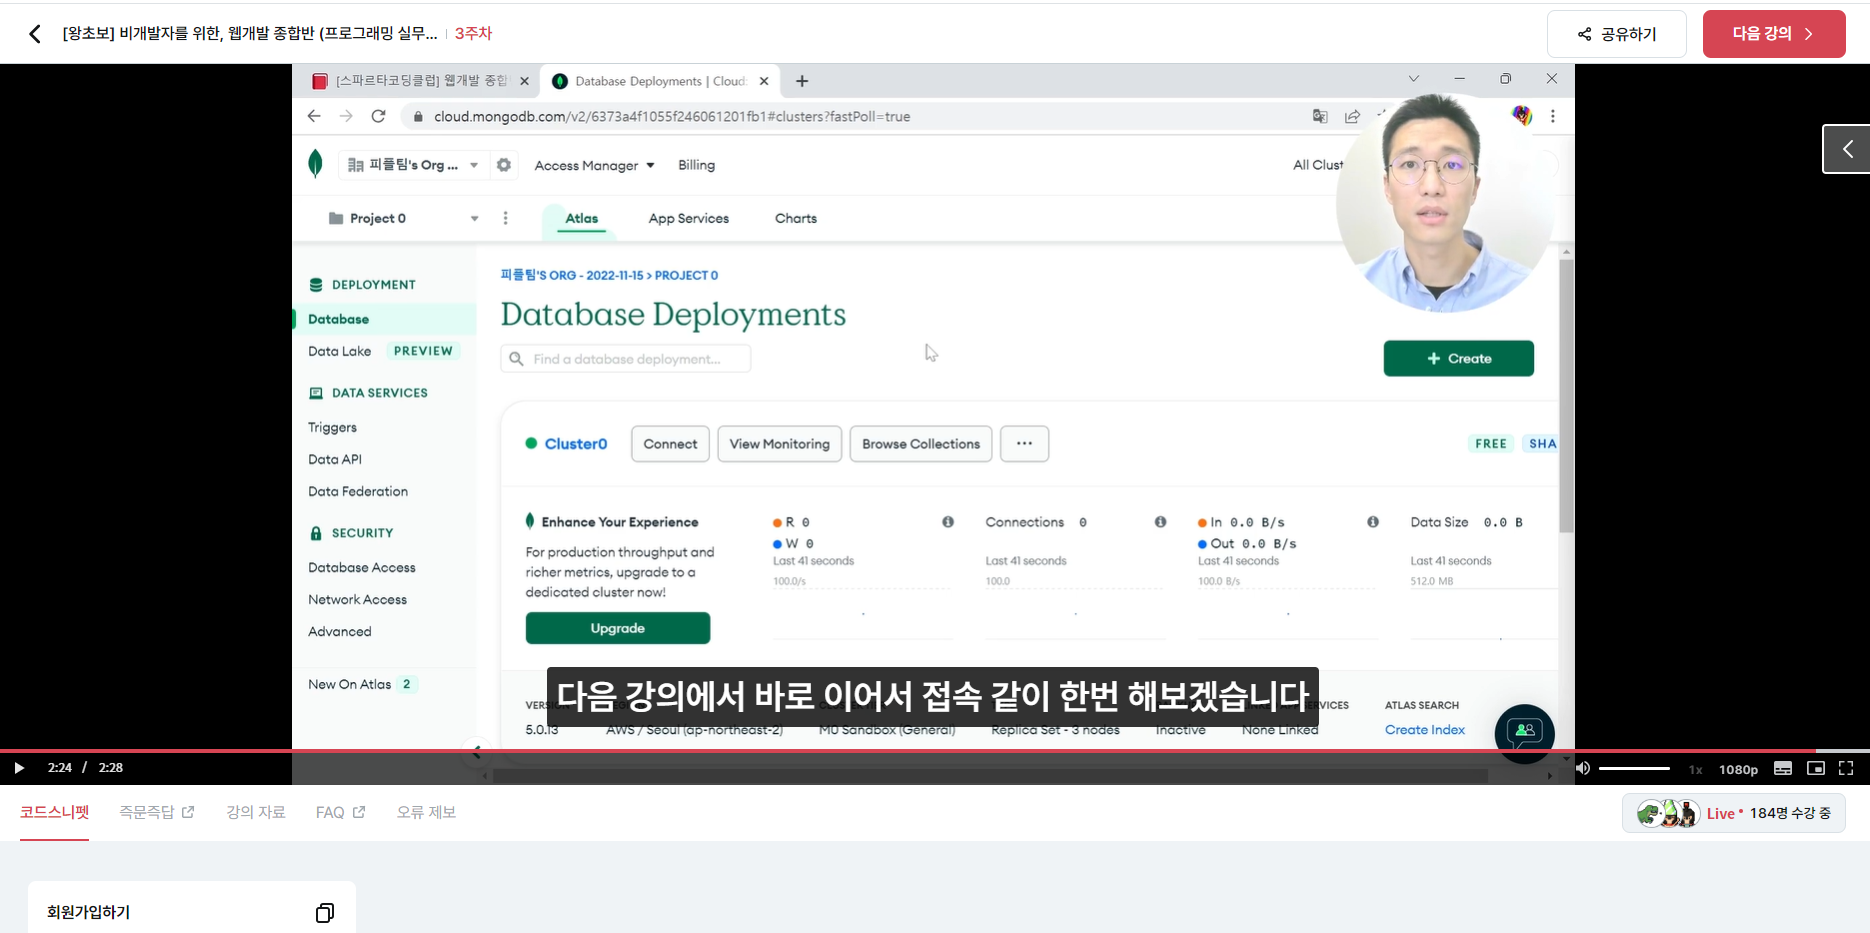Click the Find a database deployment search
Image resolution: width=1870 pixels, height=933 pixels.
click(626, 359)
